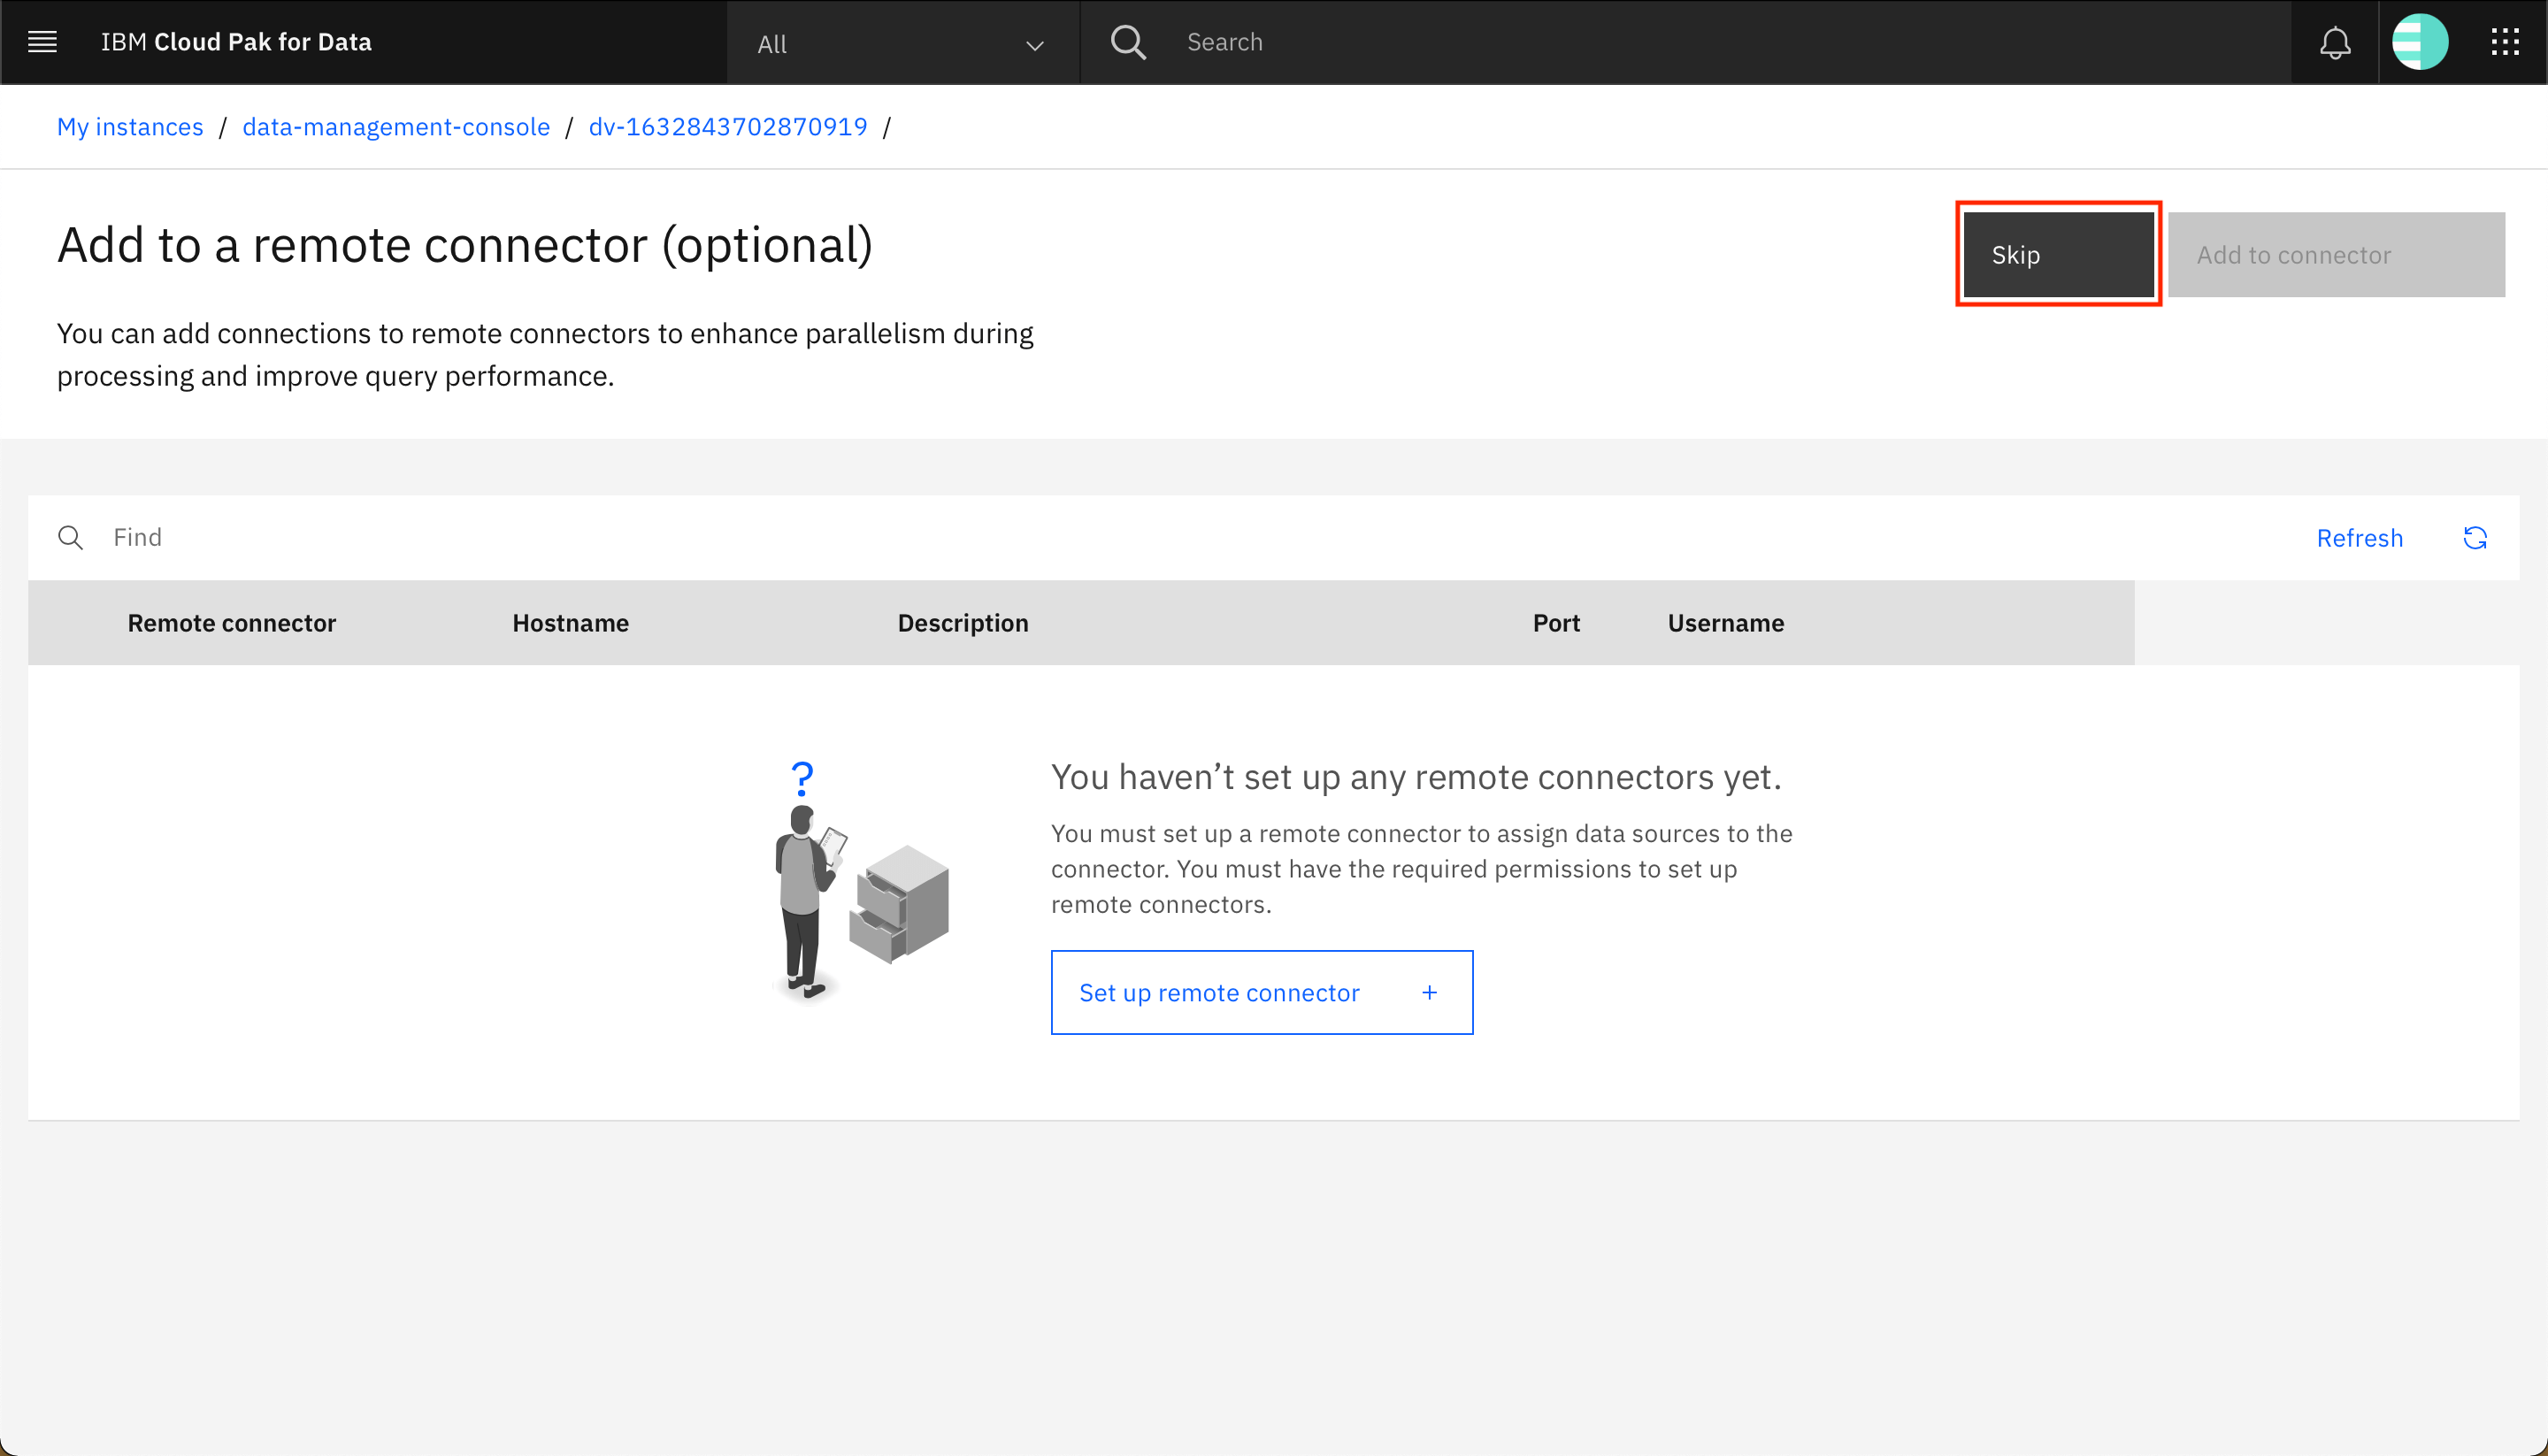Image resolution: width=2548 pixels, height=1456 pixels.
Task: Open the hamburger navigation menu
Action: click(42, 42)
